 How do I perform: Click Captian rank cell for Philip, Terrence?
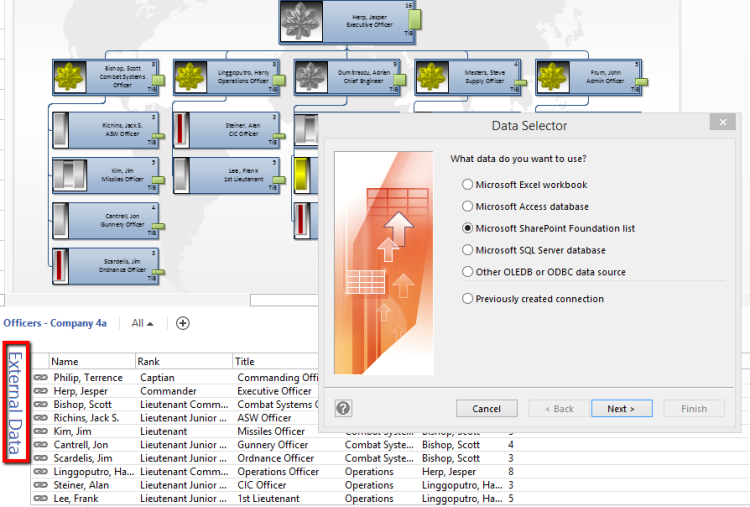[x=157, y=378]
